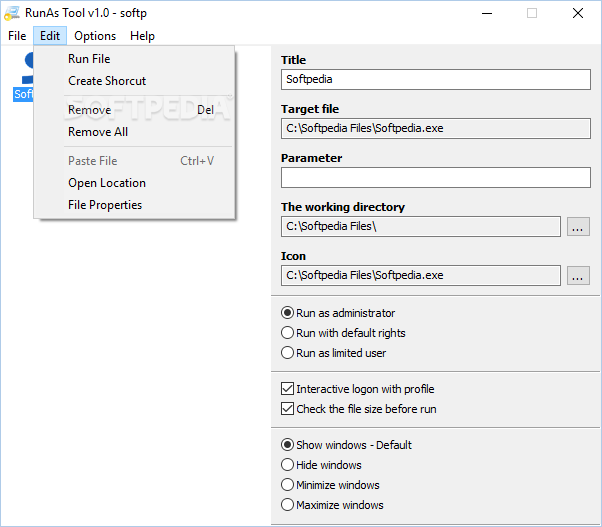Select Minimize windows option
Viewport: 602px width, 527px height.
click(330, 485)
